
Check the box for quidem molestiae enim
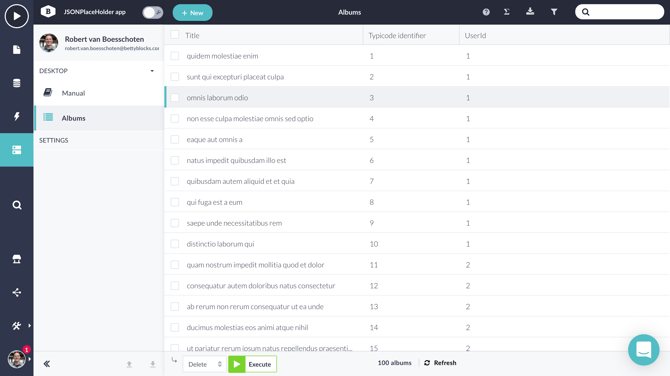pos(175,56)
